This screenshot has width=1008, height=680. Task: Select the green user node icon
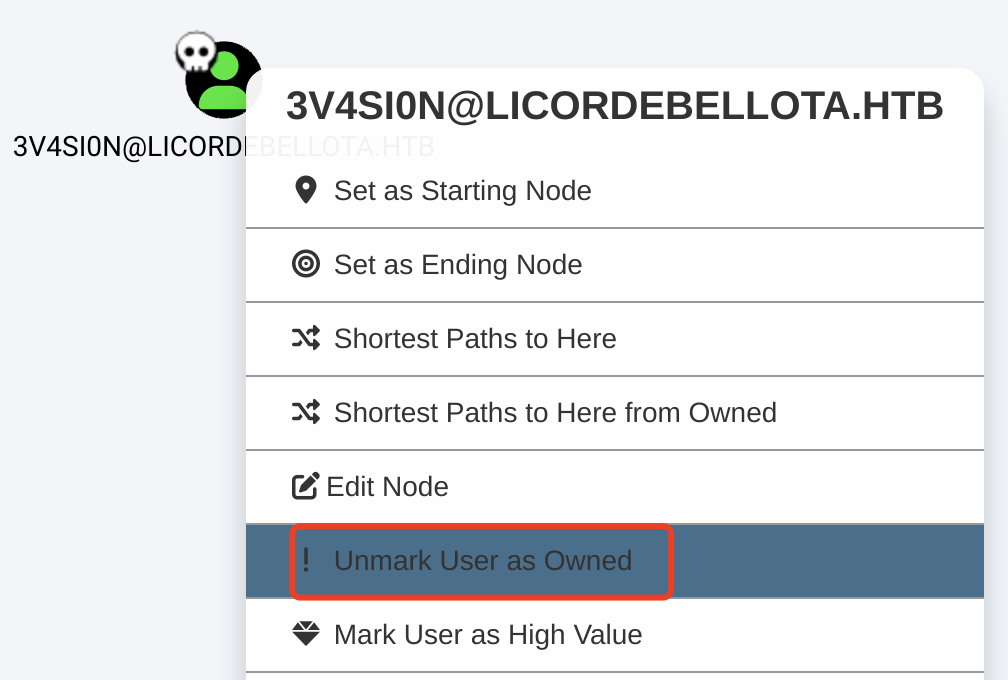click(x=223, y=80)
